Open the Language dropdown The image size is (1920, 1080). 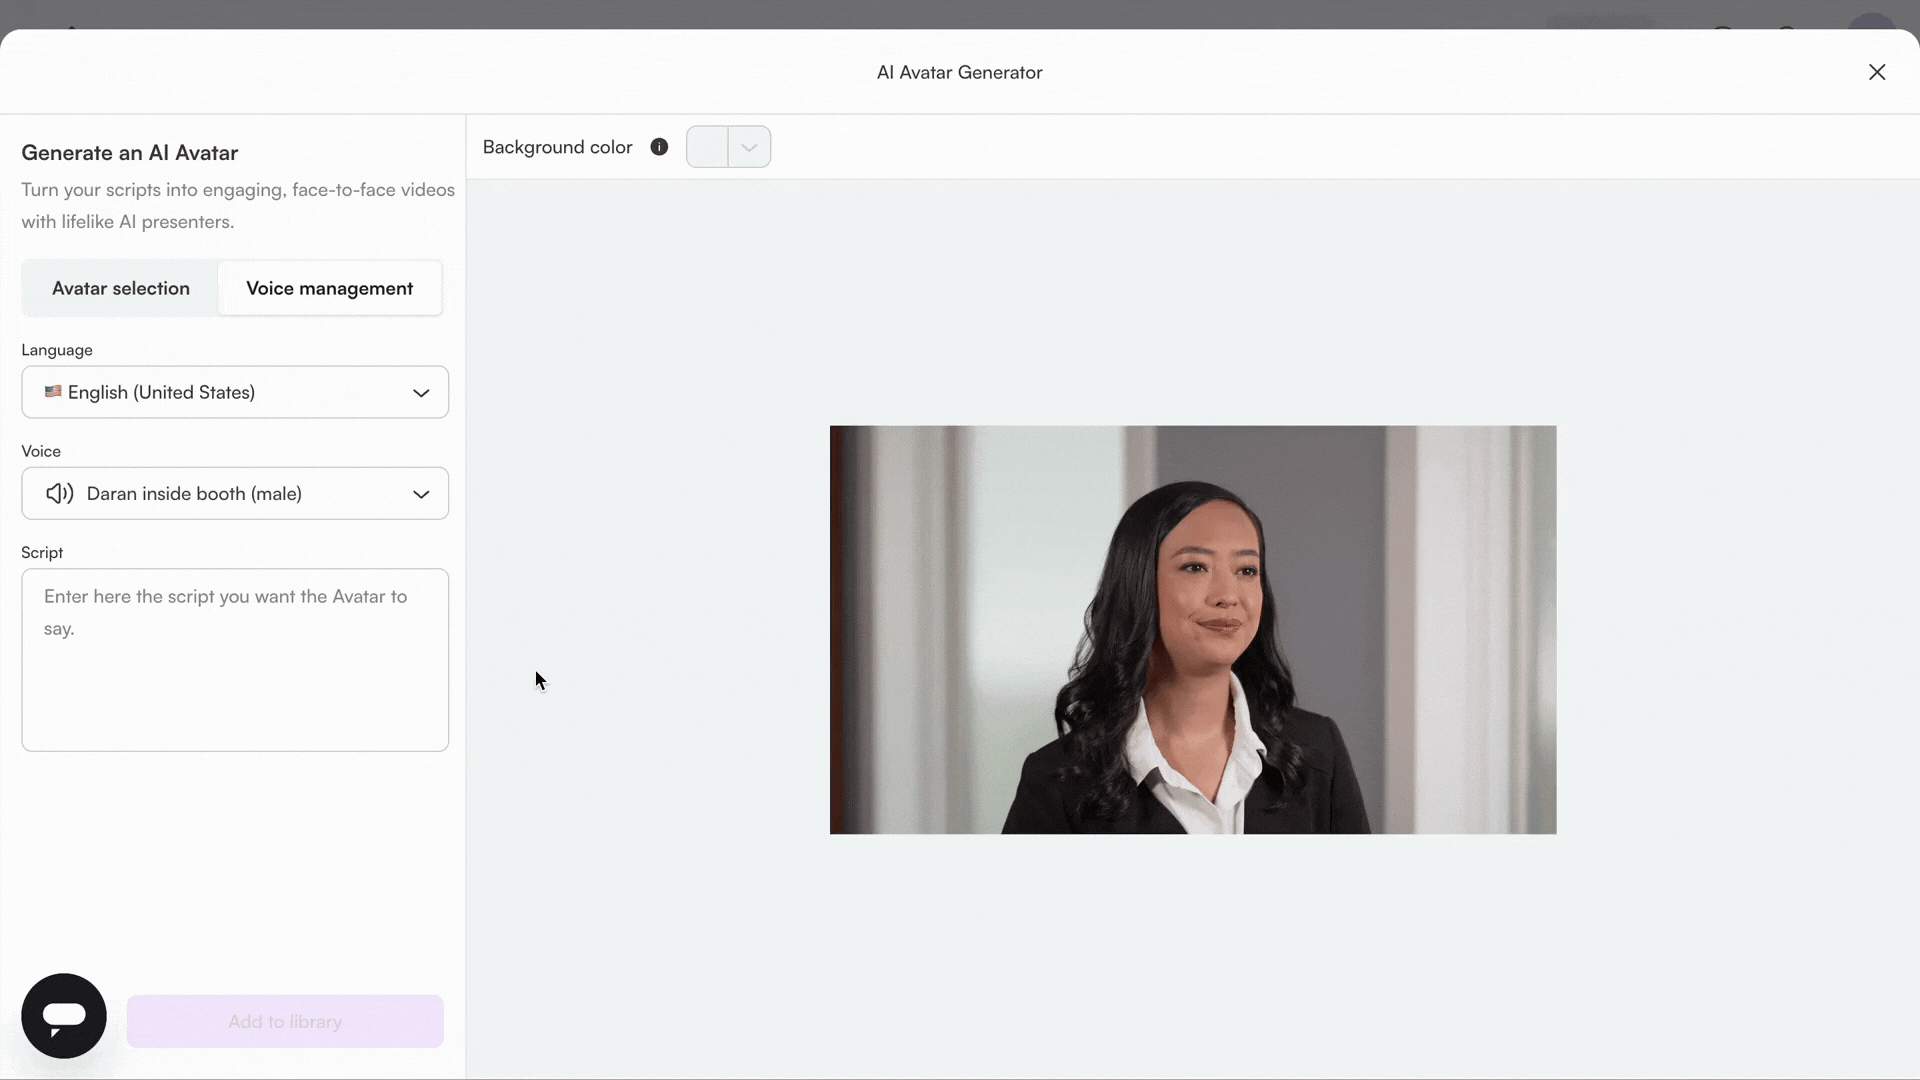[235, 392]
